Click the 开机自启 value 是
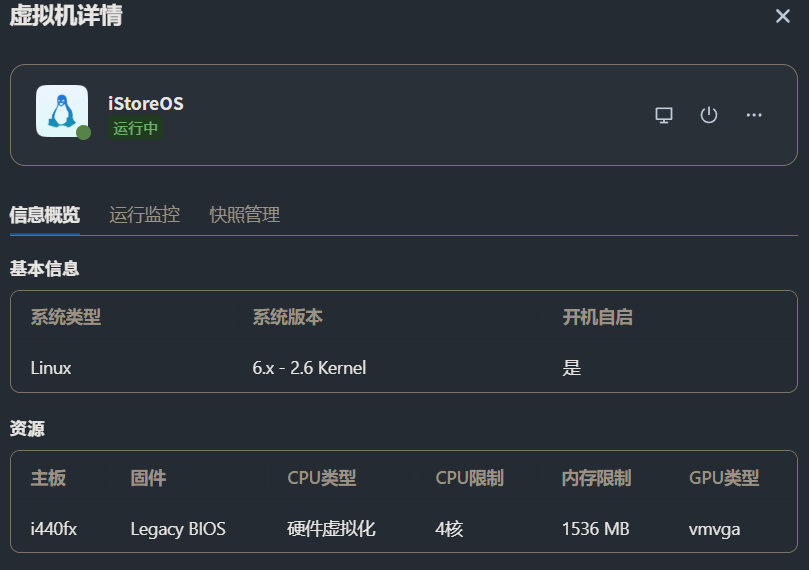The width and height of the screenshot is (809, 570). (x=571, y=368)
